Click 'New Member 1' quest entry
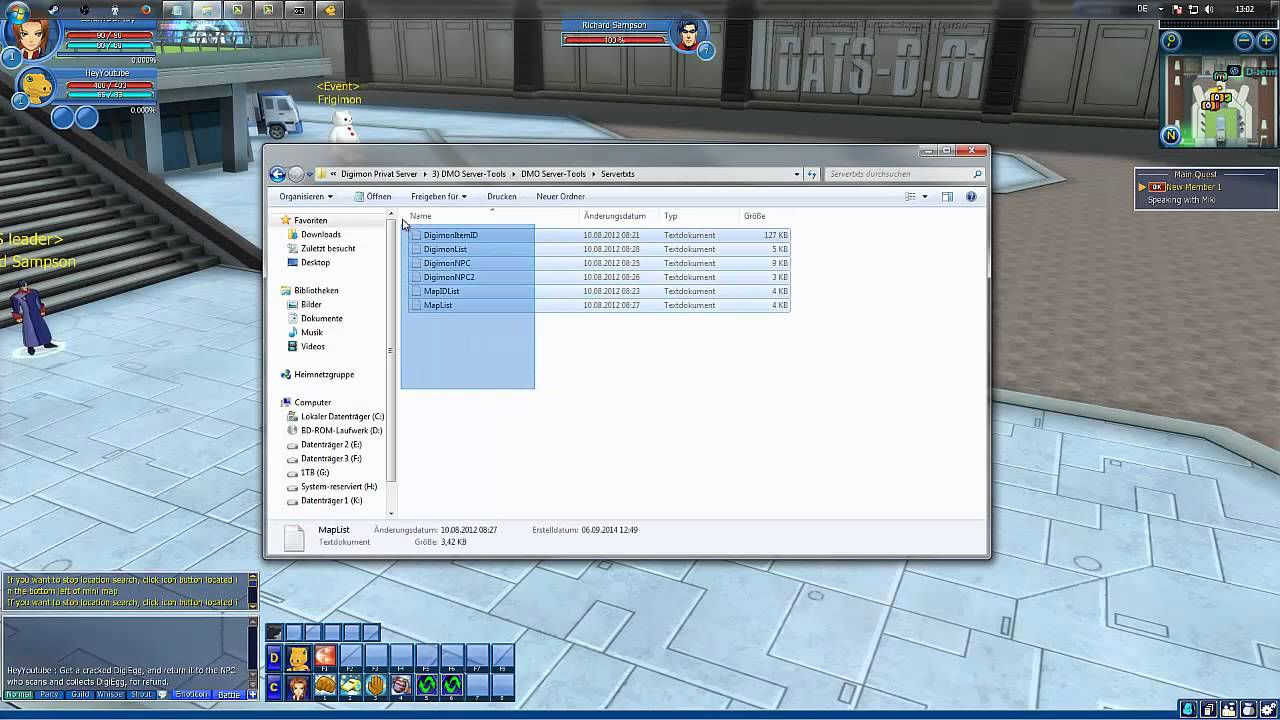This screenshot has height=720, width=1280. [1194, 187]
